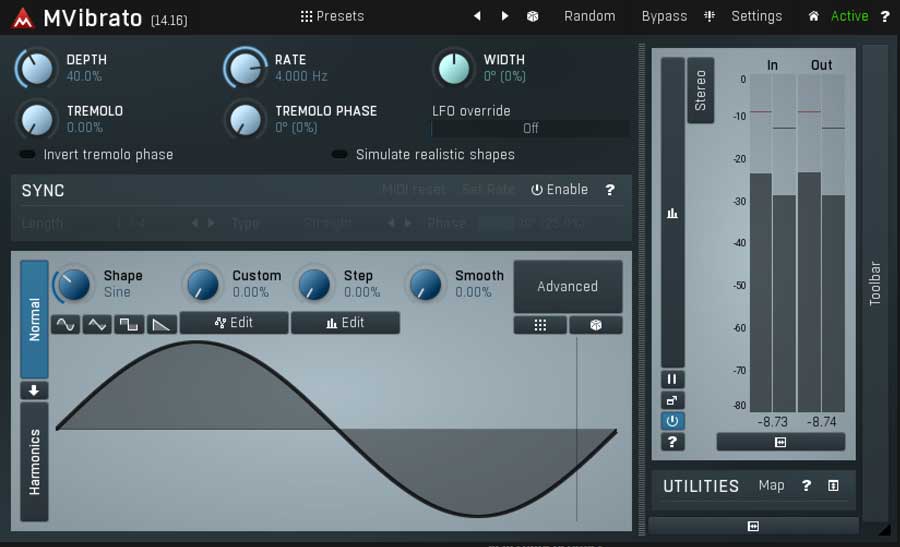
Task: Open the Sync section help icon
Action: (610, 189)
